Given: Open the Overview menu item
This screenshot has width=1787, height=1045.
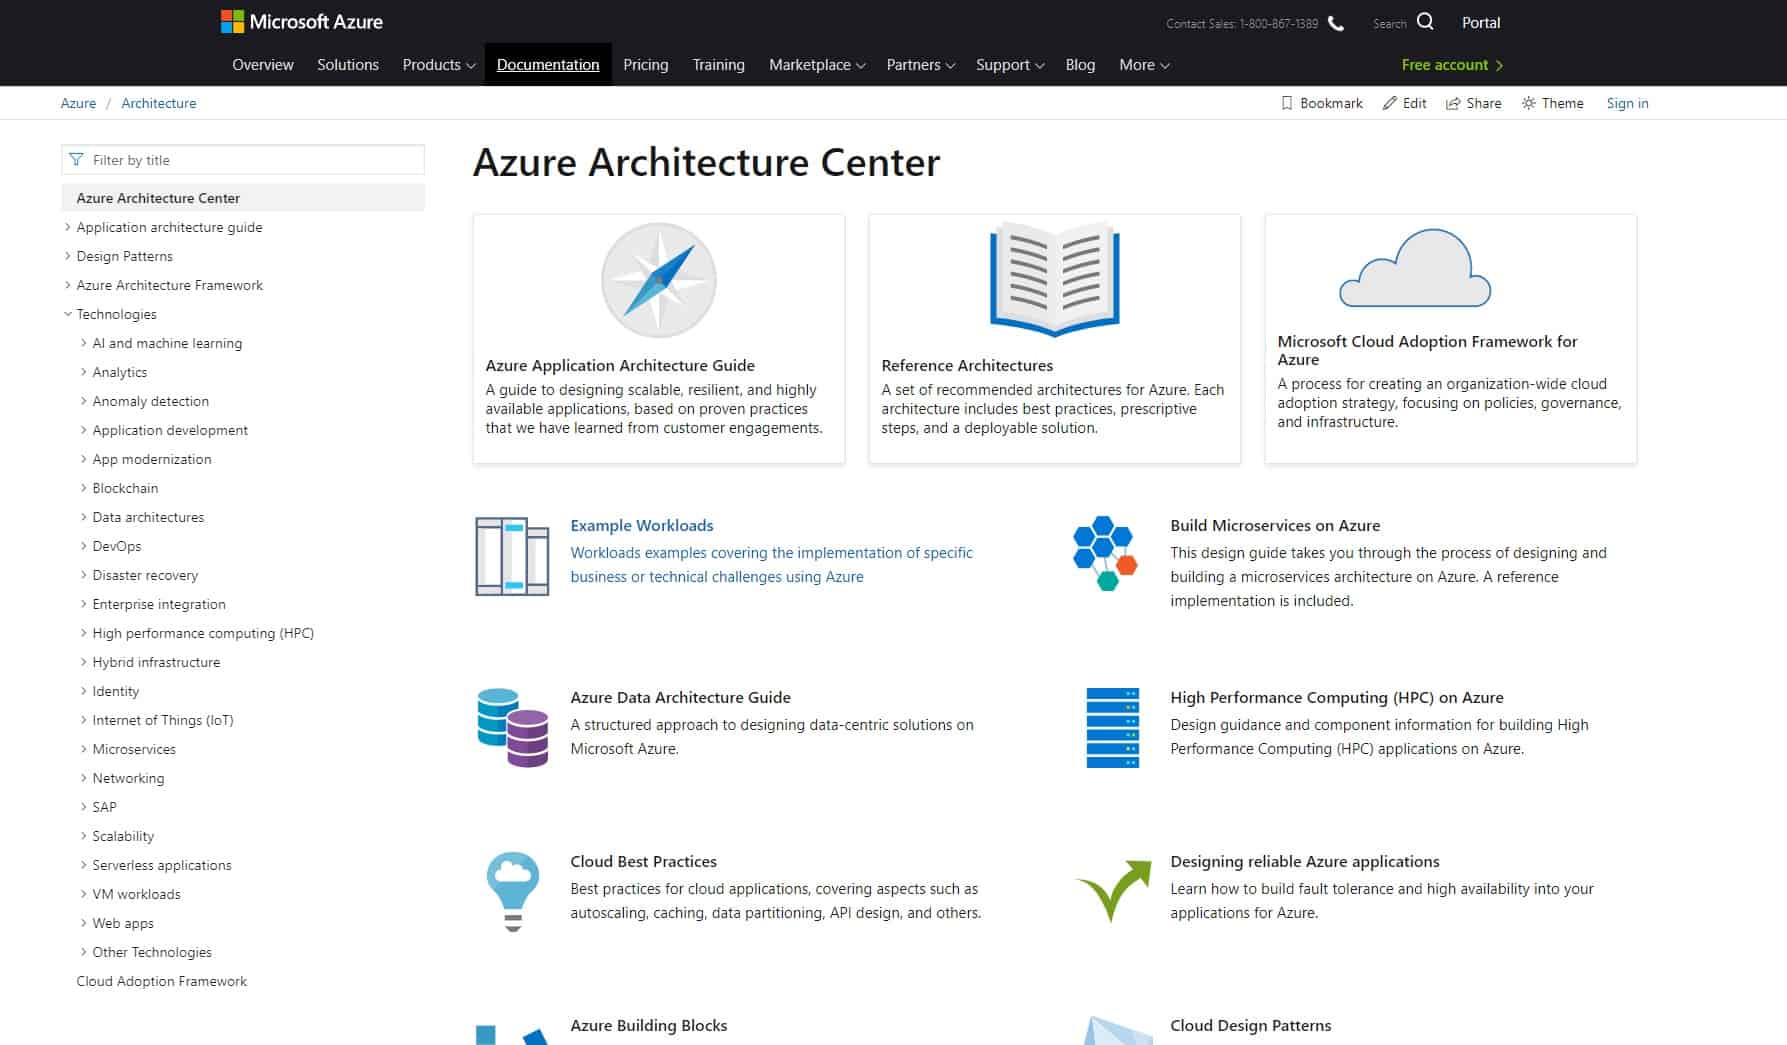Looking at the screenshot, I should [x=263, y=64].
